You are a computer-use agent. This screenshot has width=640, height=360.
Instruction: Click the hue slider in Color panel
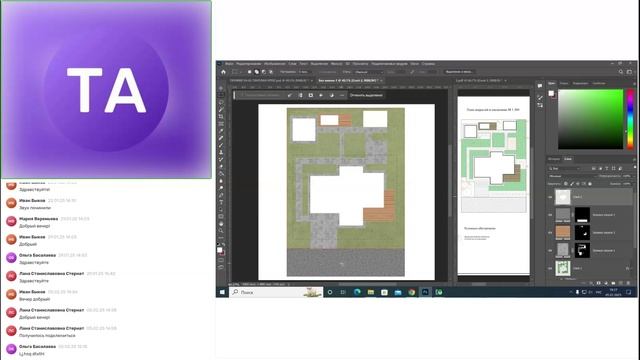[630, 119]
